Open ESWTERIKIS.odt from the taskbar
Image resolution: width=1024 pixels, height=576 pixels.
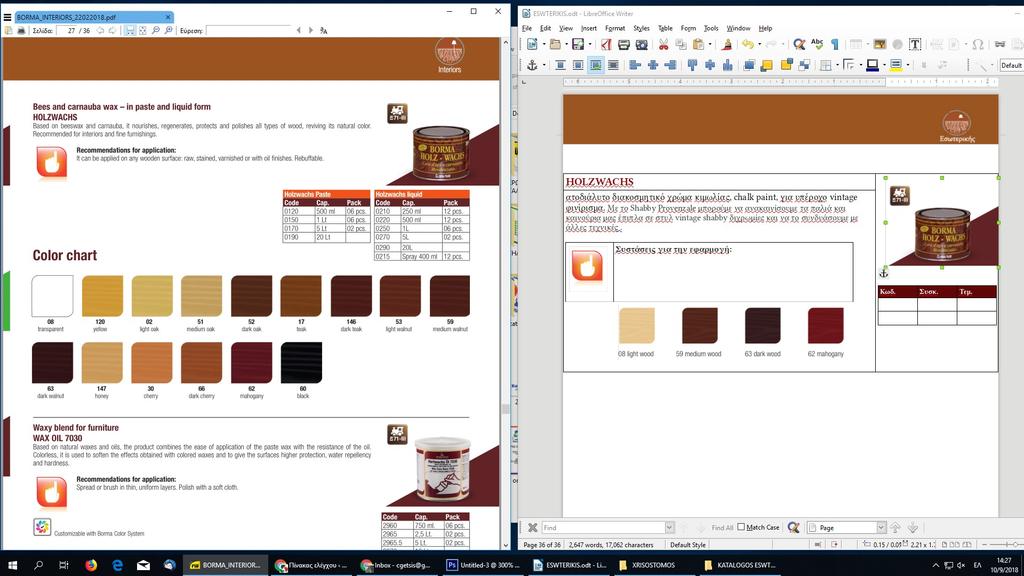(570, 565)
